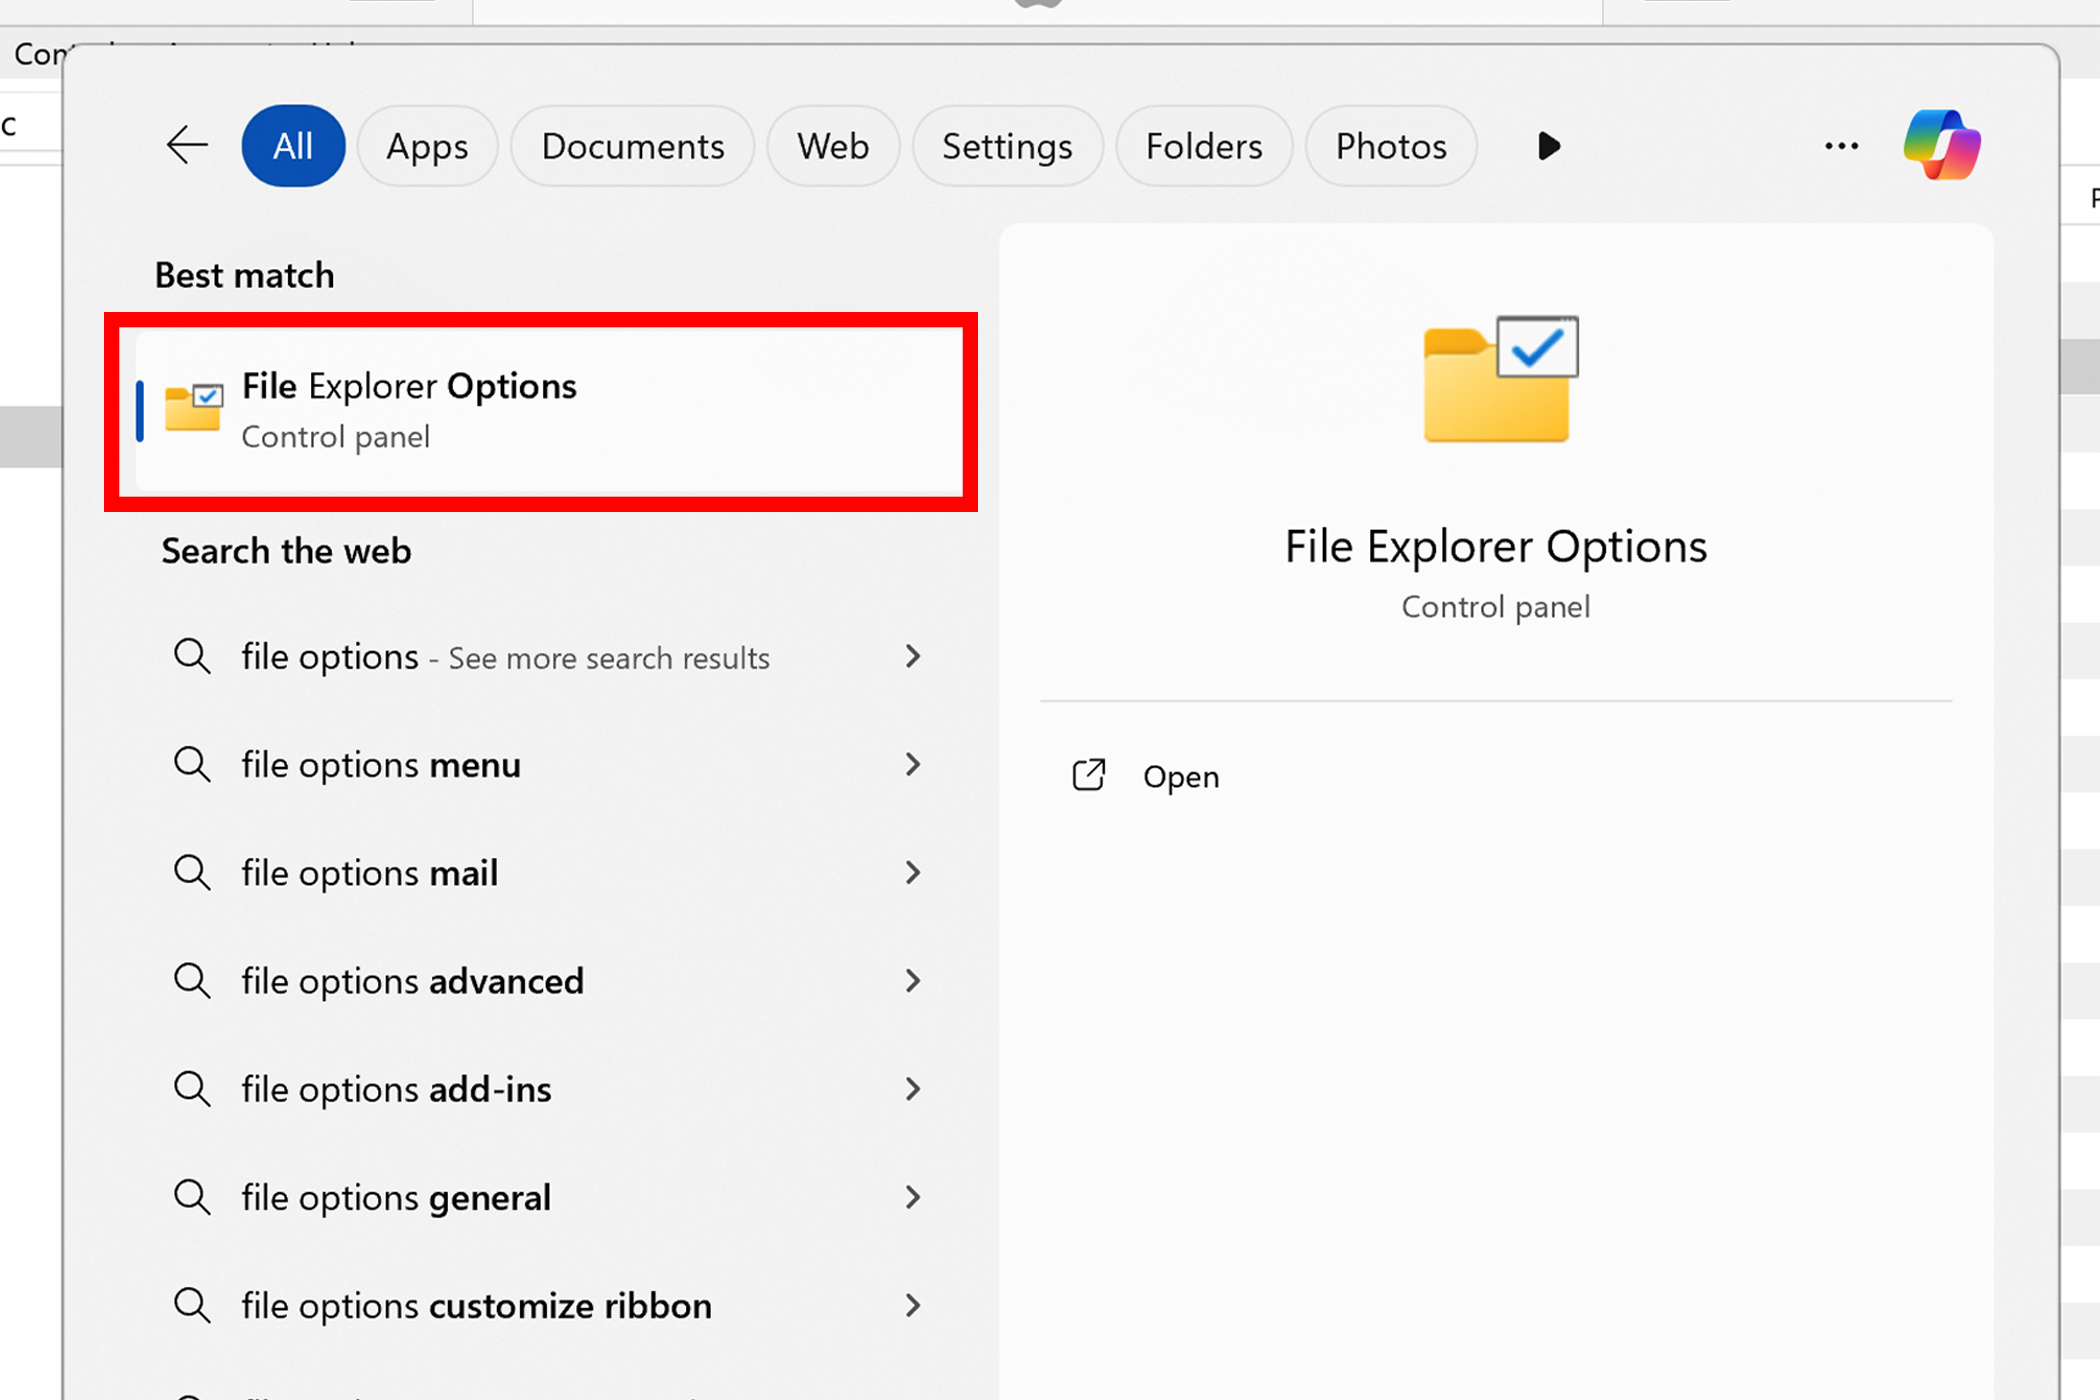
Task: Select the All filter tab
Action: click(x=292, y=145)
